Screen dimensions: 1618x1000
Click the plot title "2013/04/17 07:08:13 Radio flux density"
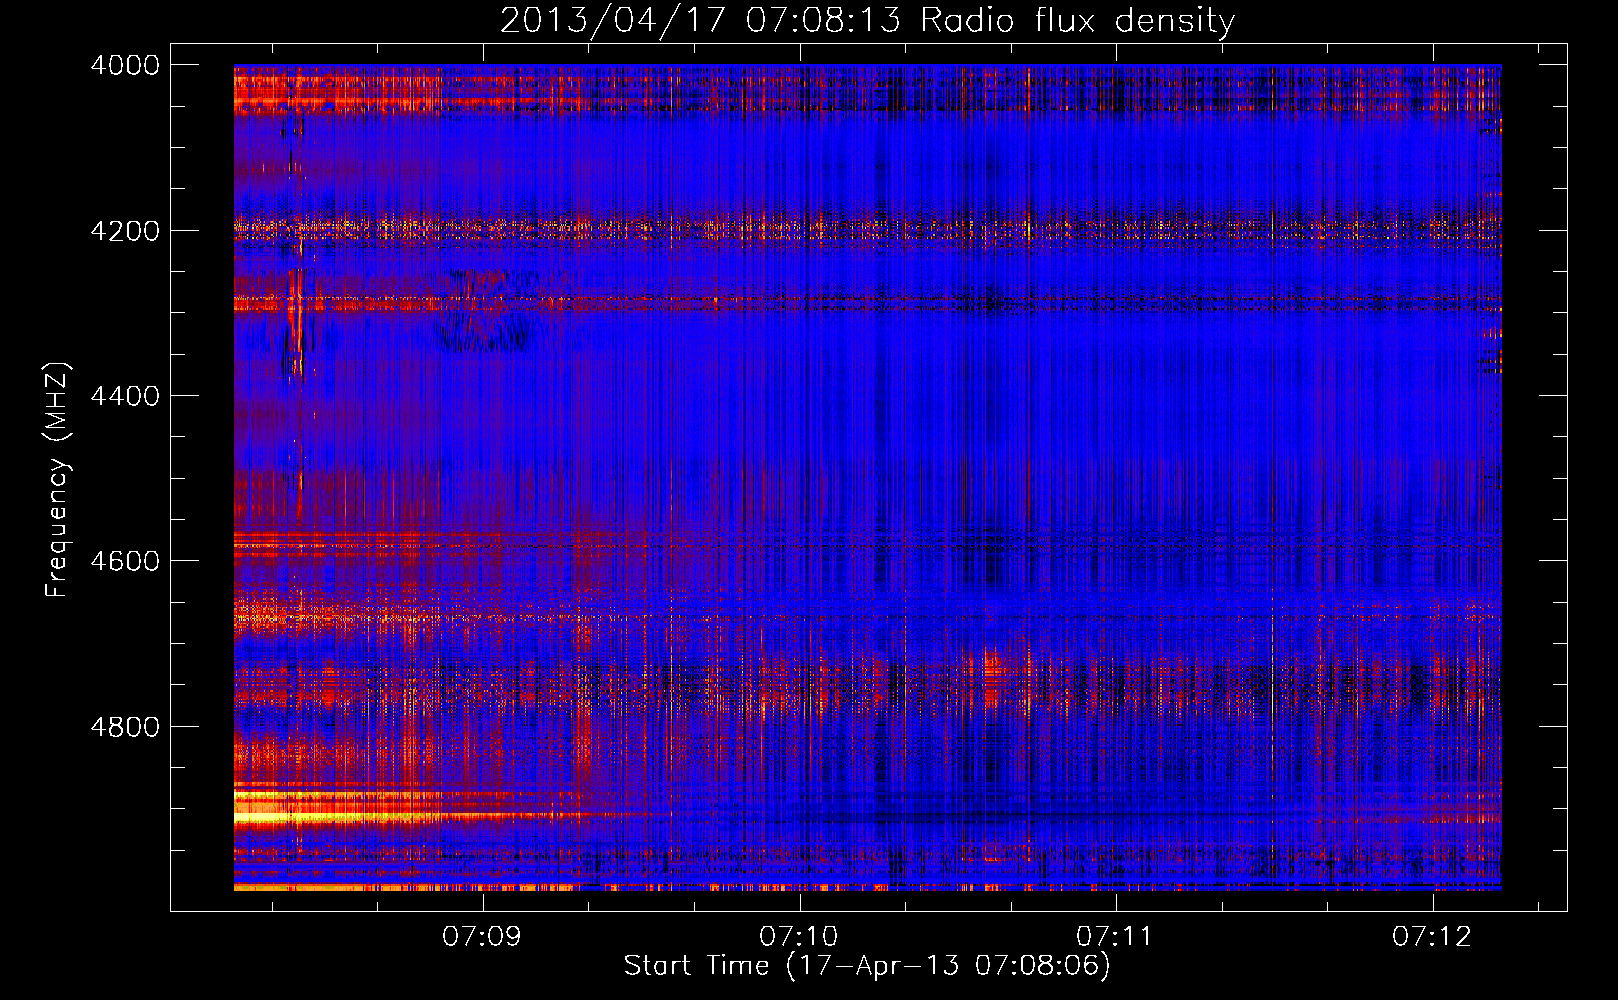(867, 20)
